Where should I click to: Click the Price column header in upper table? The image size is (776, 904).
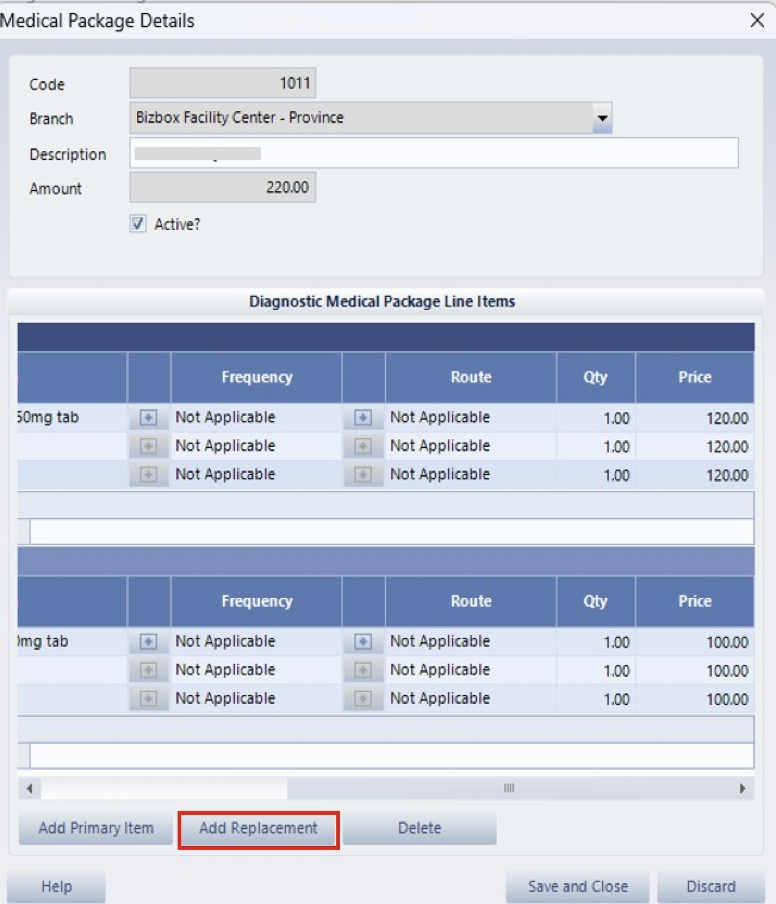point(694,377)
